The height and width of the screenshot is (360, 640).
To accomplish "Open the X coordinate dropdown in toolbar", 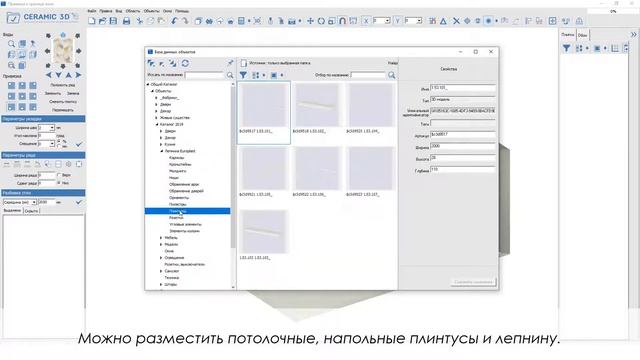I will (x=387, y=21).
